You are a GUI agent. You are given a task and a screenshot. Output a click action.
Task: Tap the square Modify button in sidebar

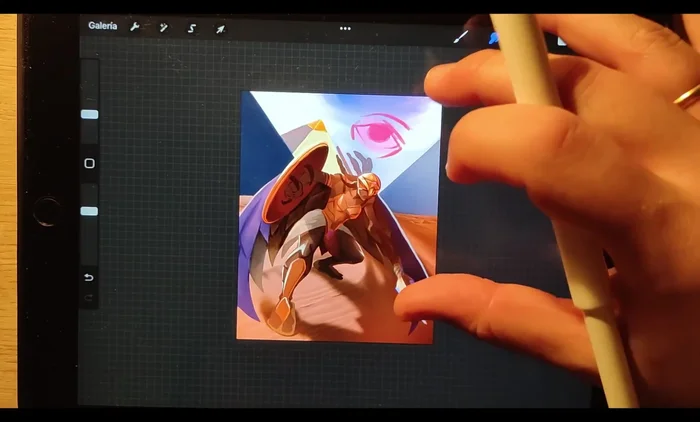coord(89,163)
